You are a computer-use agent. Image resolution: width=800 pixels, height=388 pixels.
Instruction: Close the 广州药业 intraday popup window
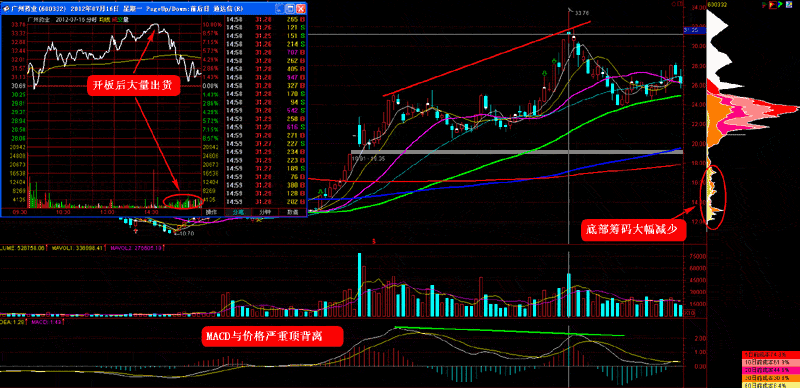pyautogui.click(x=301, y=9)
